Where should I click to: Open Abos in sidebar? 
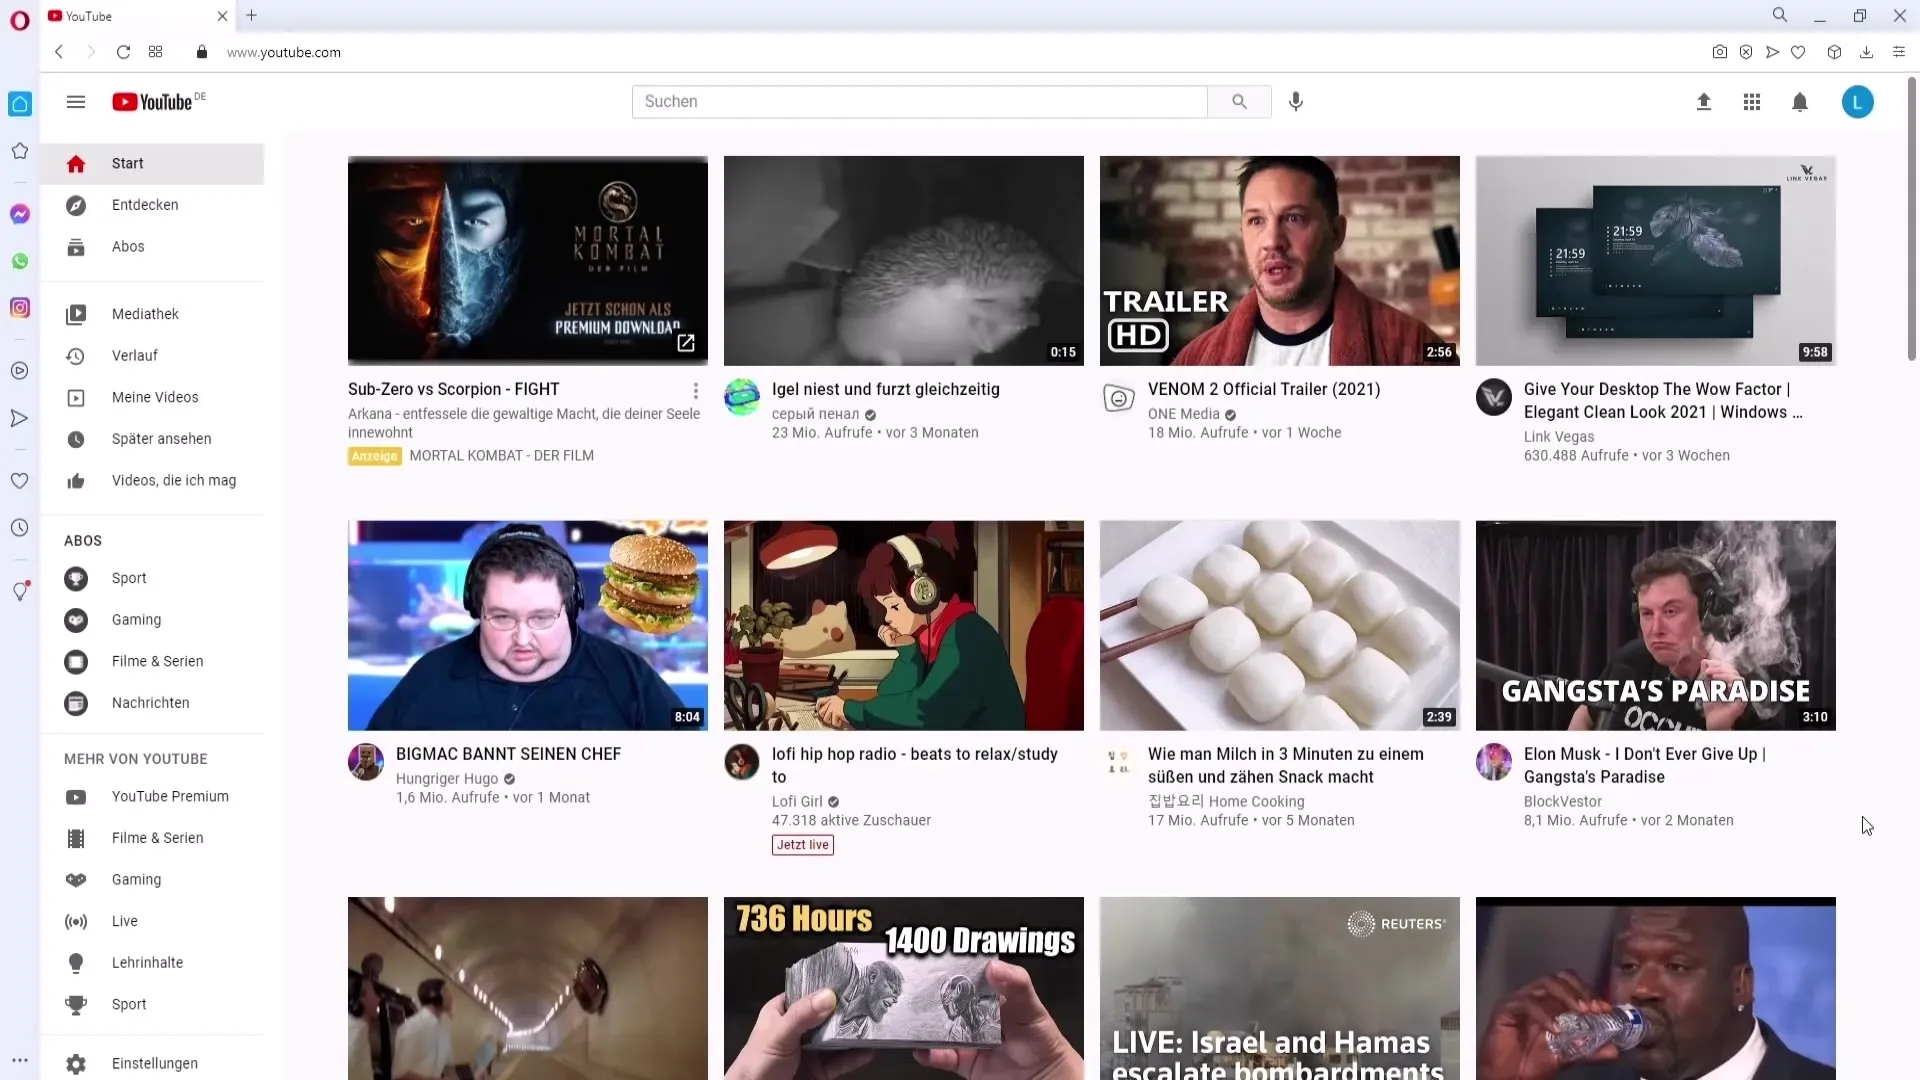click(x=152, y=247)
